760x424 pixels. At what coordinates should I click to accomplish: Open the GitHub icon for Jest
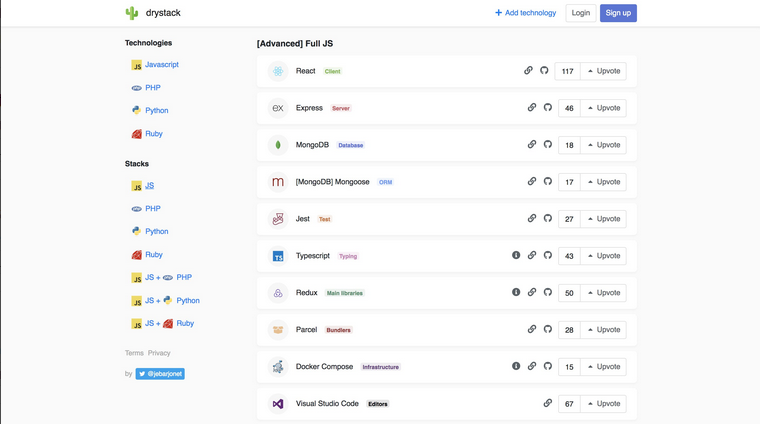tap(548, 218)
